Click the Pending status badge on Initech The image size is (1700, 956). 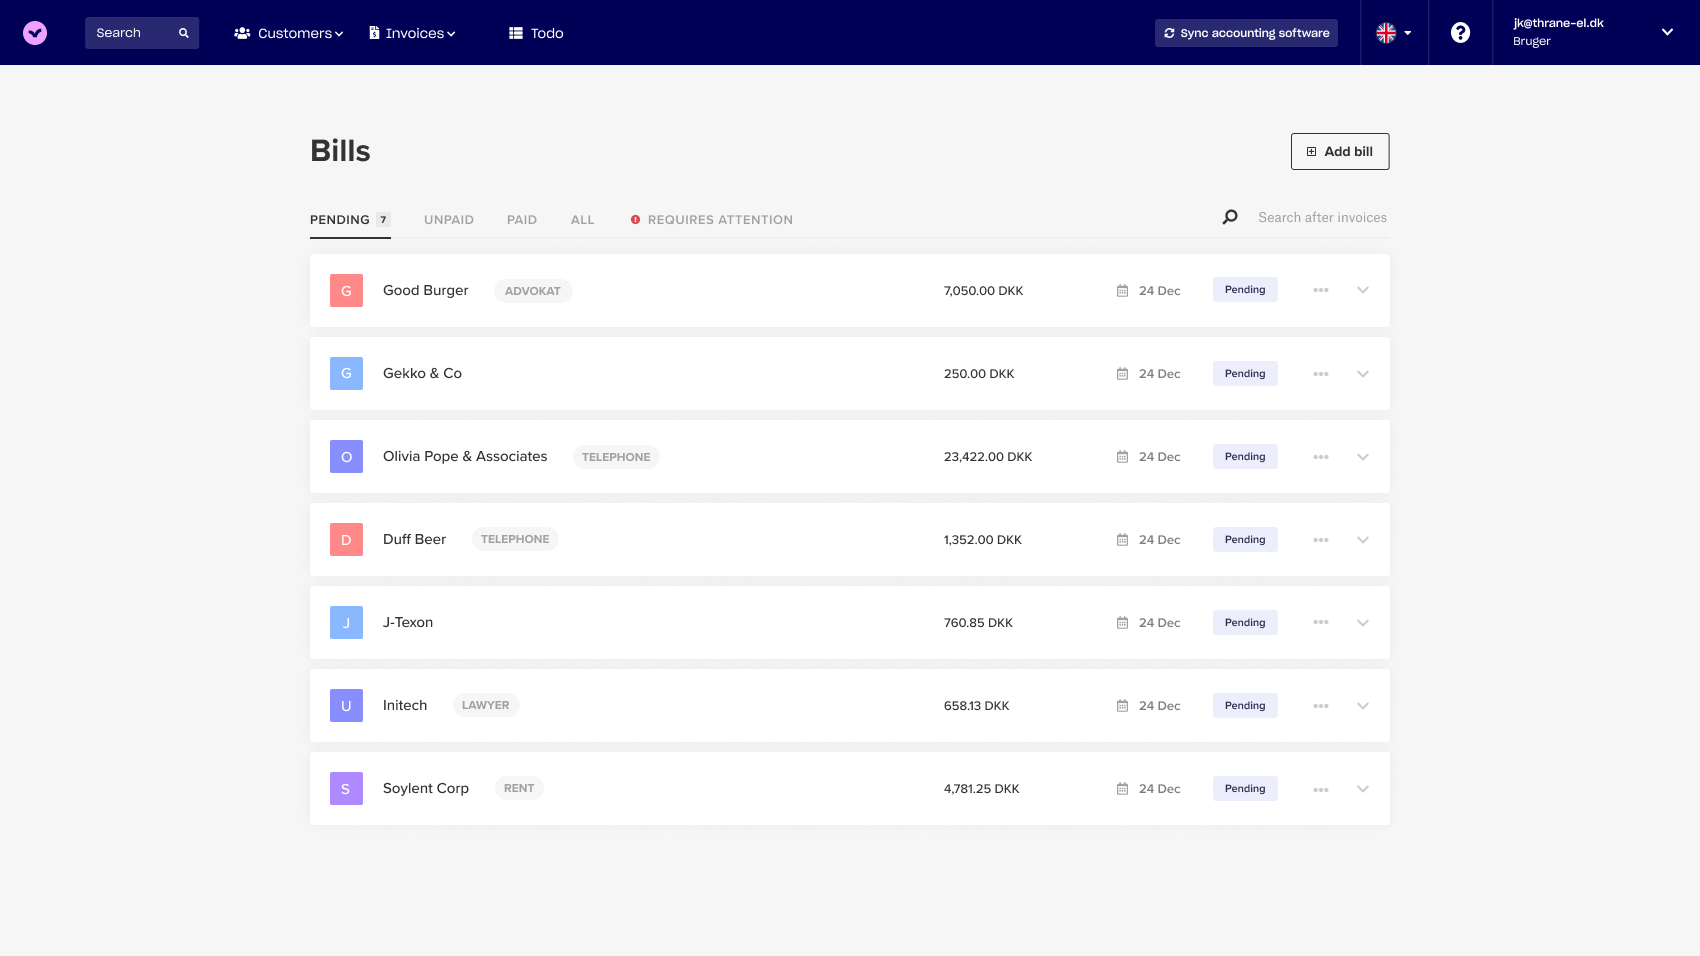[x=1244, y=705]
